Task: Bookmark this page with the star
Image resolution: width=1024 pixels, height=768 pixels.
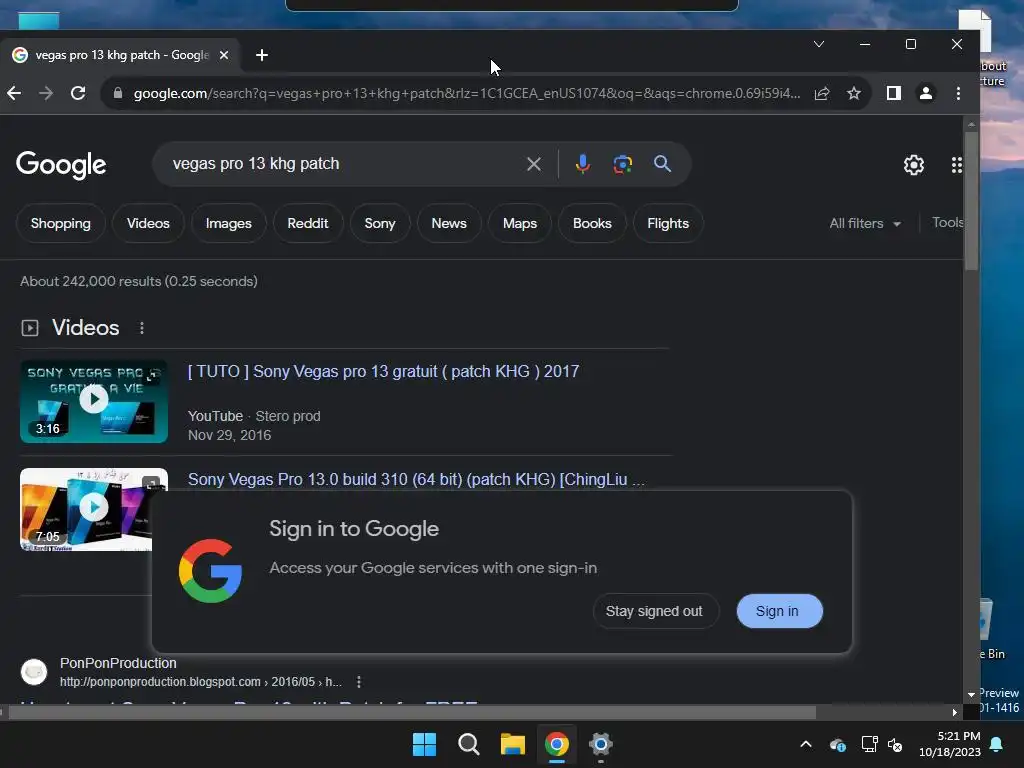Action: point(854,93)
